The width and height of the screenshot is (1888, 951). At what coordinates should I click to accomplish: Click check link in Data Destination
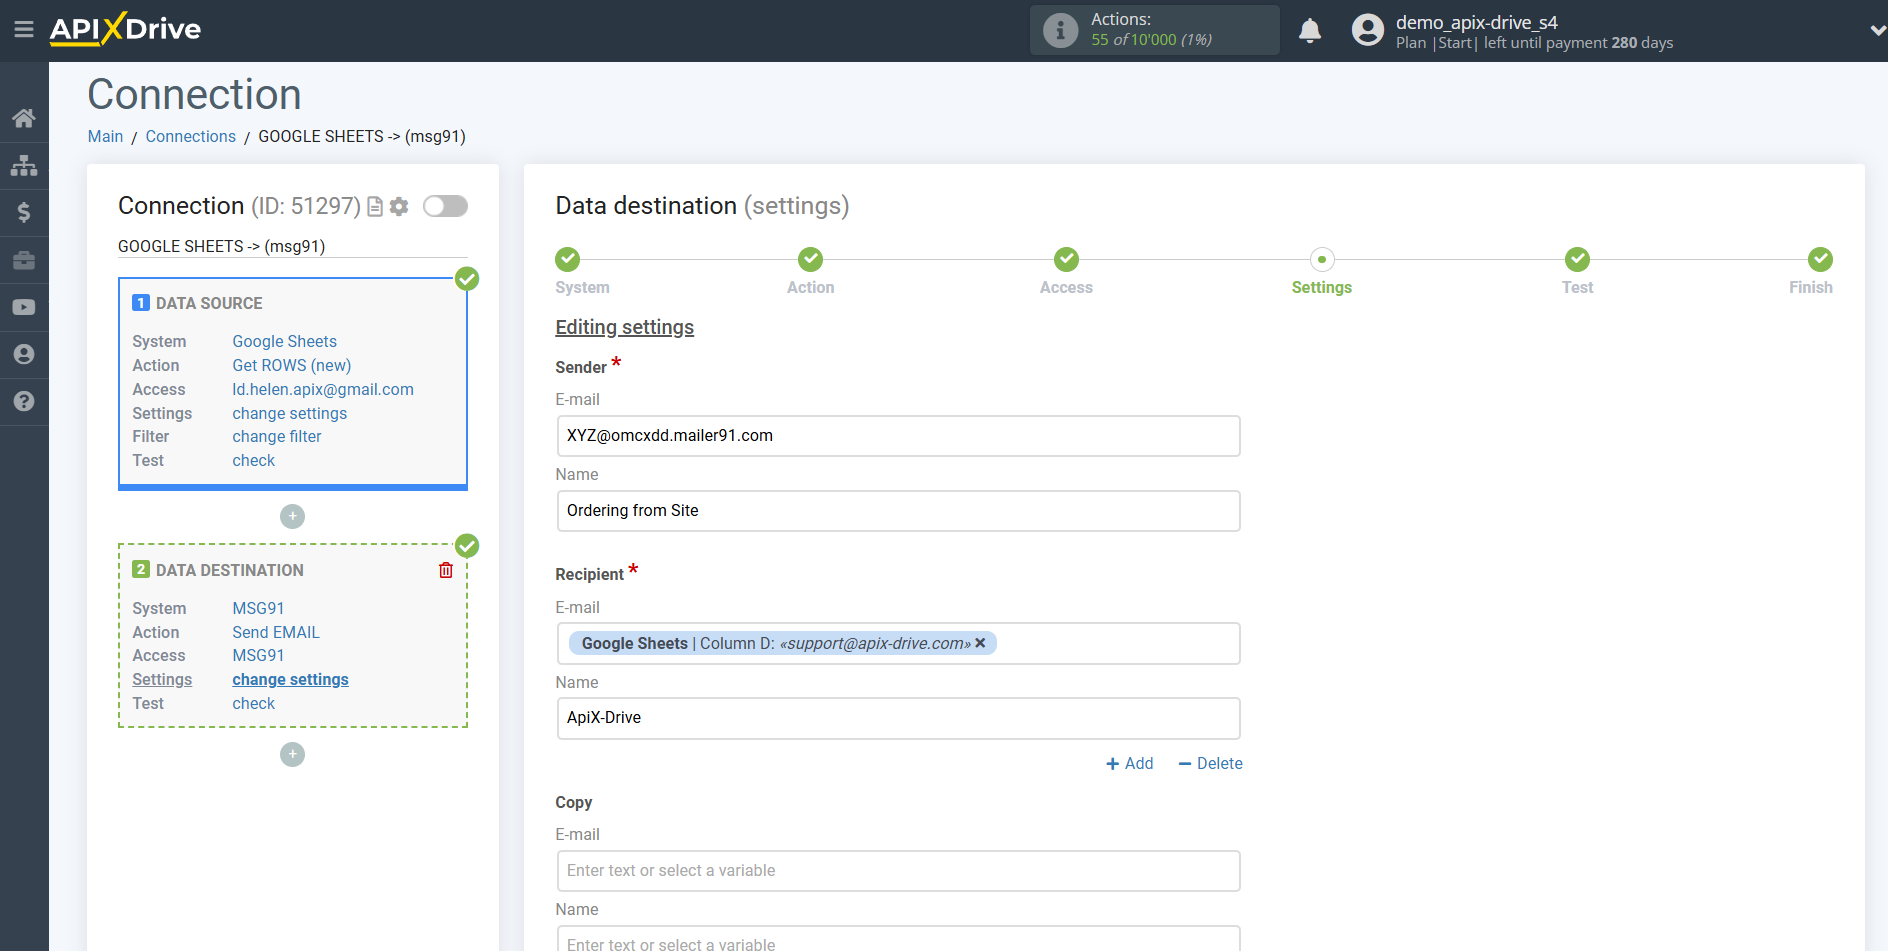(254, 703)
